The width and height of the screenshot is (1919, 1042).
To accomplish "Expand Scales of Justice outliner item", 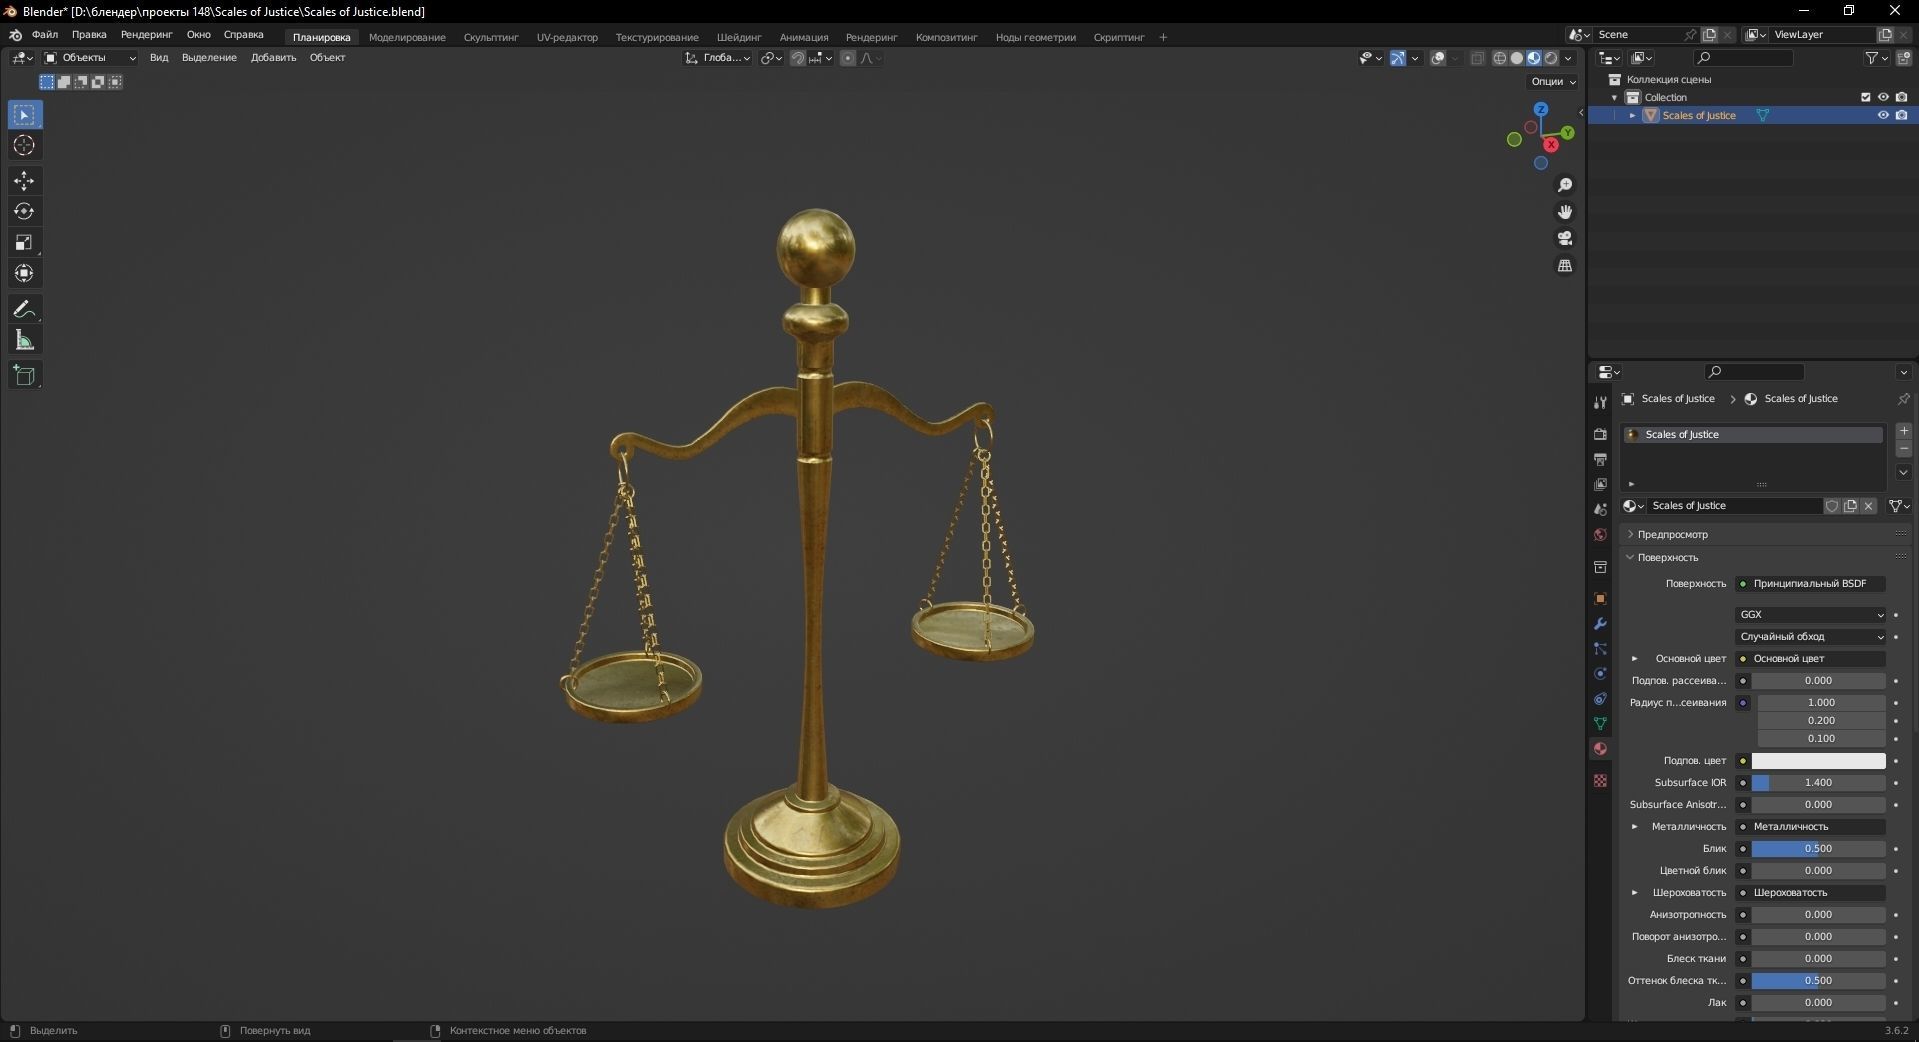I will 1633,116.
